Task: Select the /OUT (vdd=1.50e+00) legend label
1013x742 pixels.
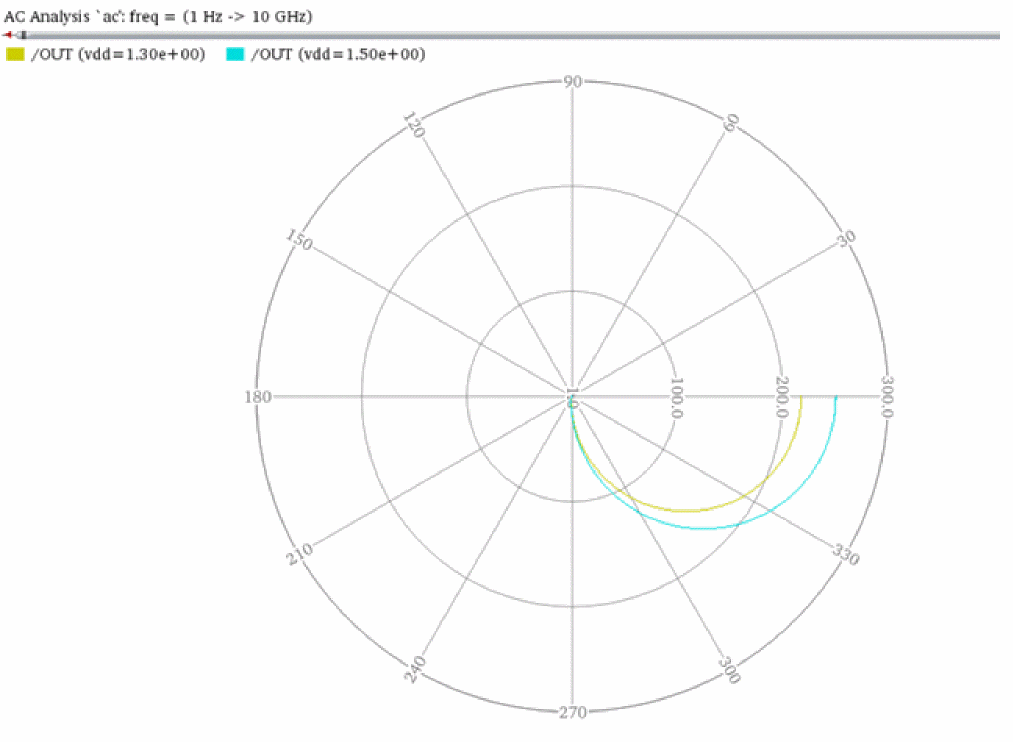Action: click(339, 54)
